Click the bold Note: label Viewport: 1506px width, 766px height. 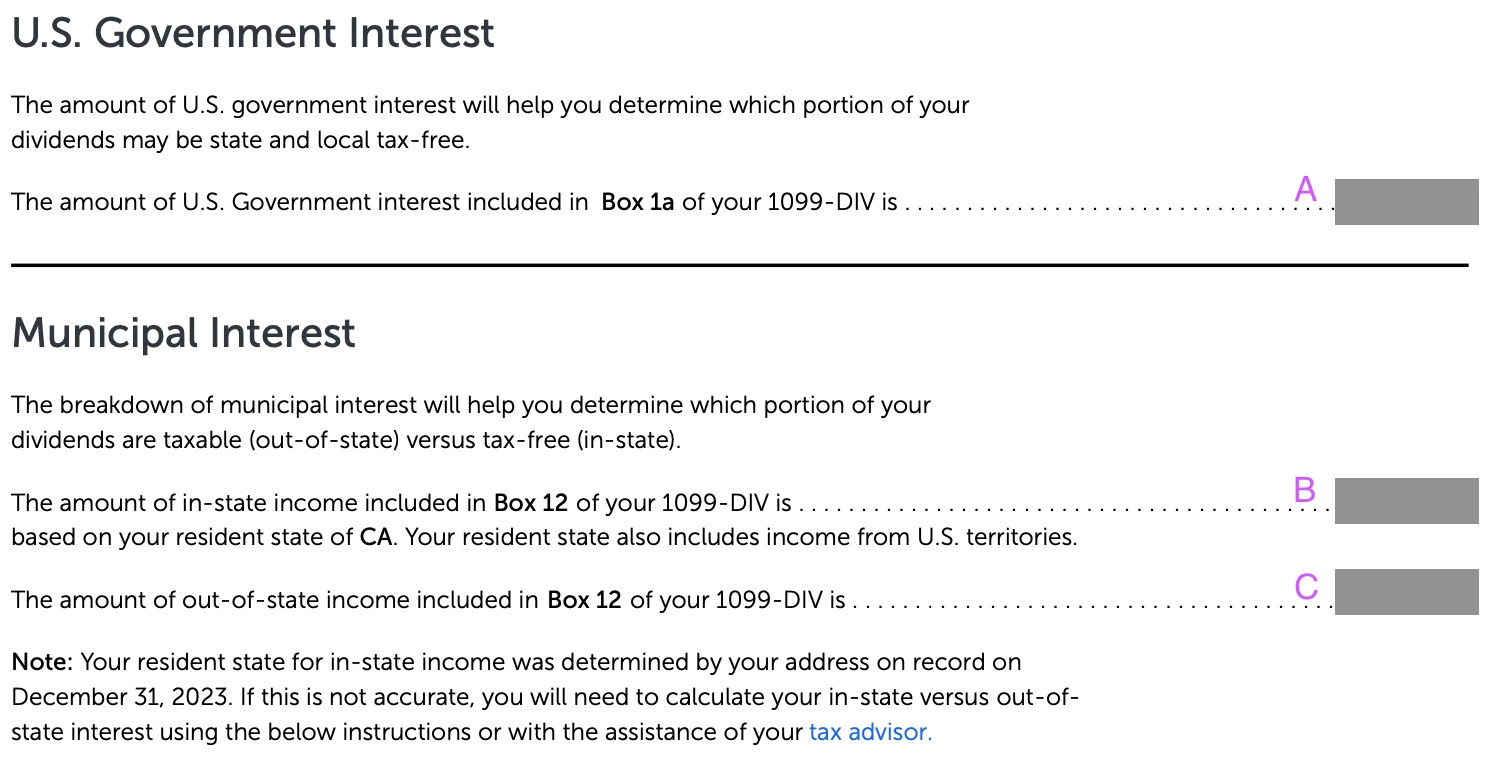pos(42,662)
